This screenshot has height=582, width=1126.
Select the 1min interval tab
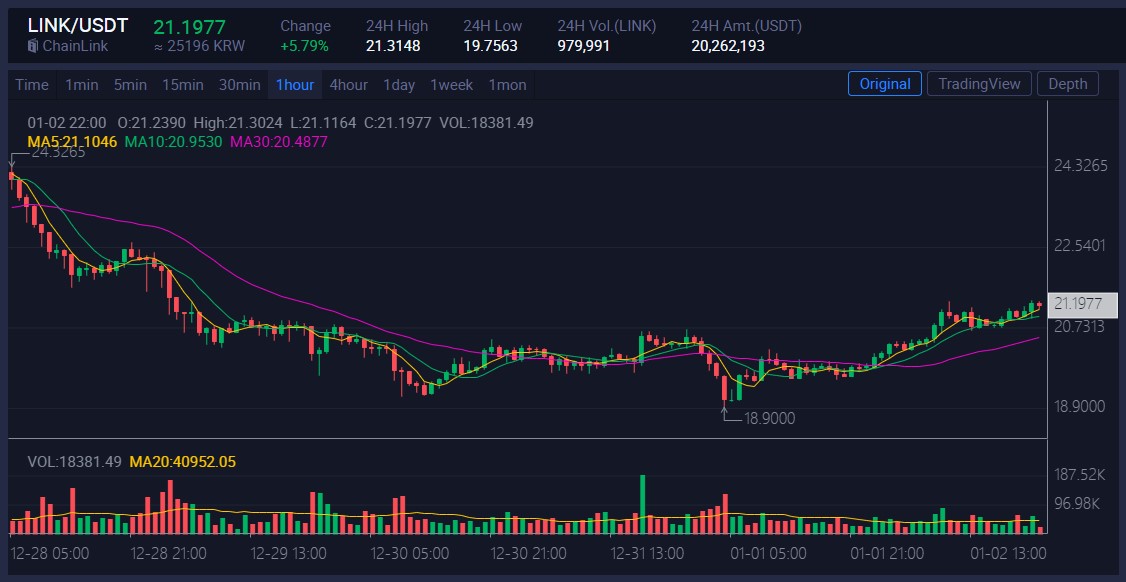click(x=81, y=85)
